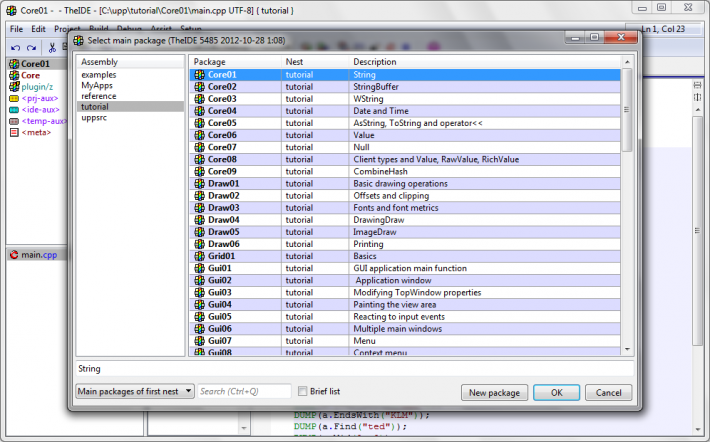Click the <ide-aux> cyan icon
Image resolution: width=710 pixels, height=442 pixels.
(x=14, y=110)
